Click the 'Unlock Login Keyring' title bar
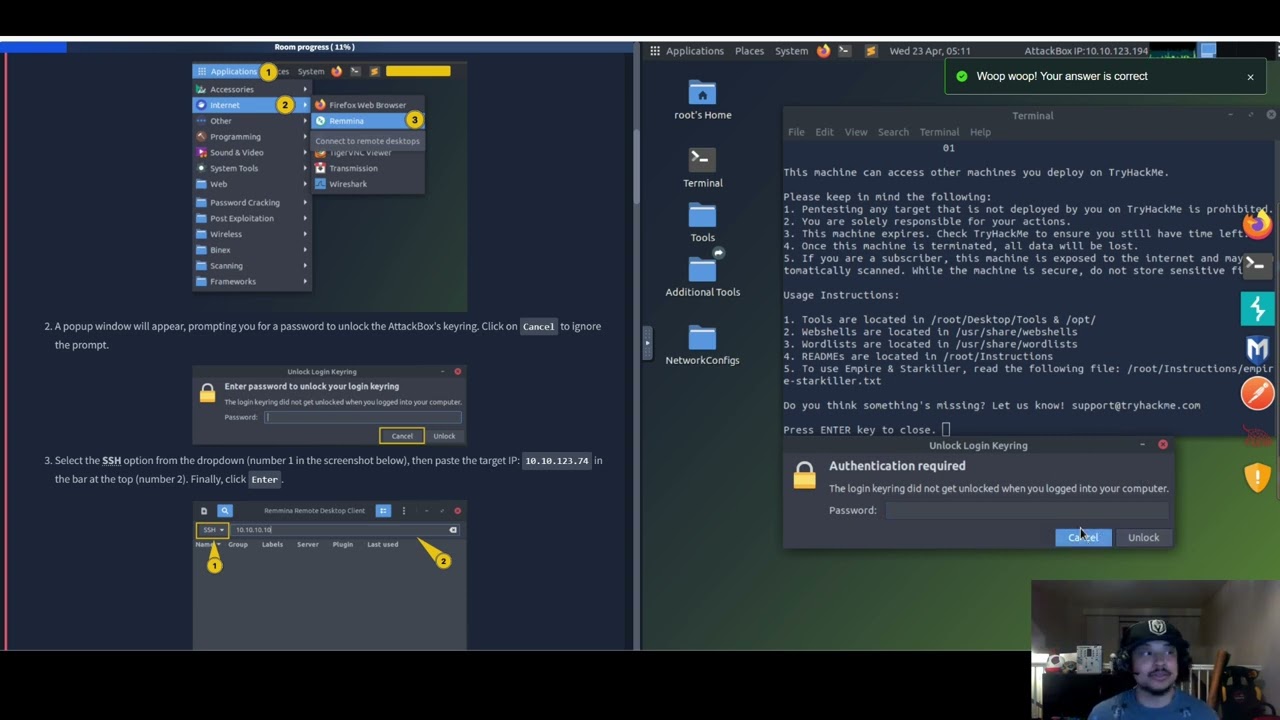The width and height of the screenshot is (1280, 720). coord(978,445)
